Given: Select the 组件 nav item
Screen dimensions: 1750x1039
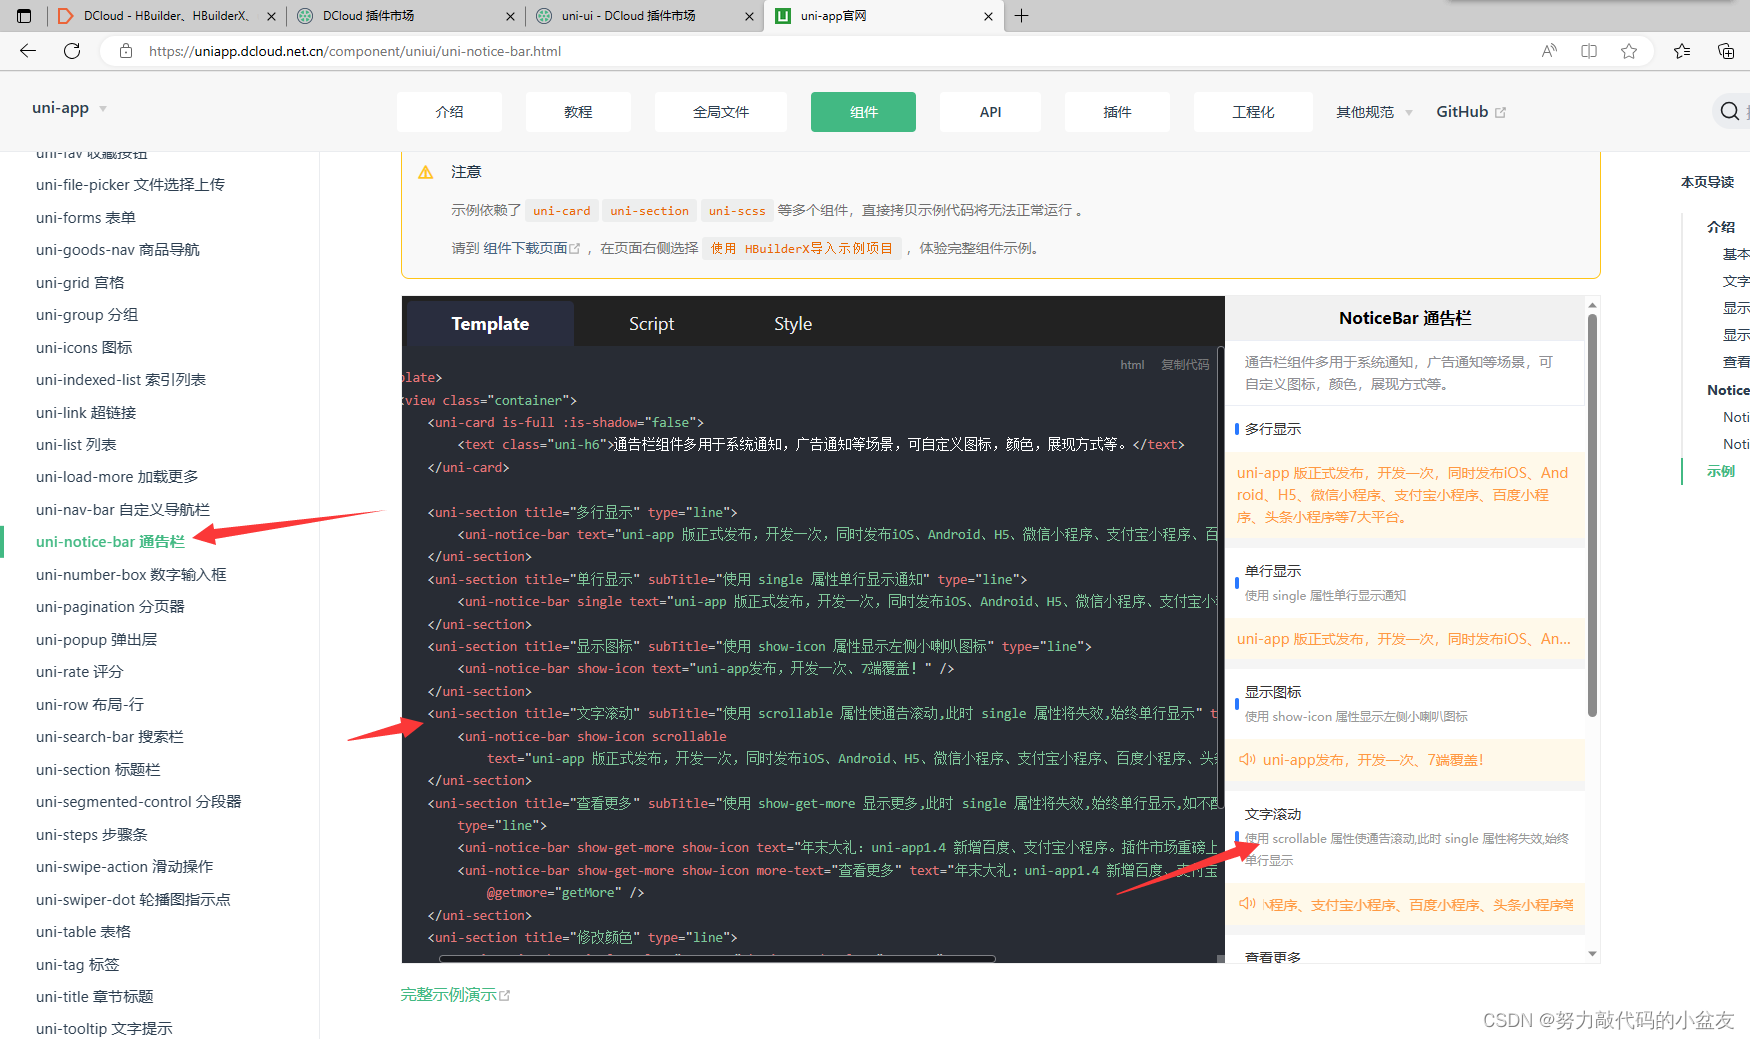Looking at the screenshot, I should 863,112.
